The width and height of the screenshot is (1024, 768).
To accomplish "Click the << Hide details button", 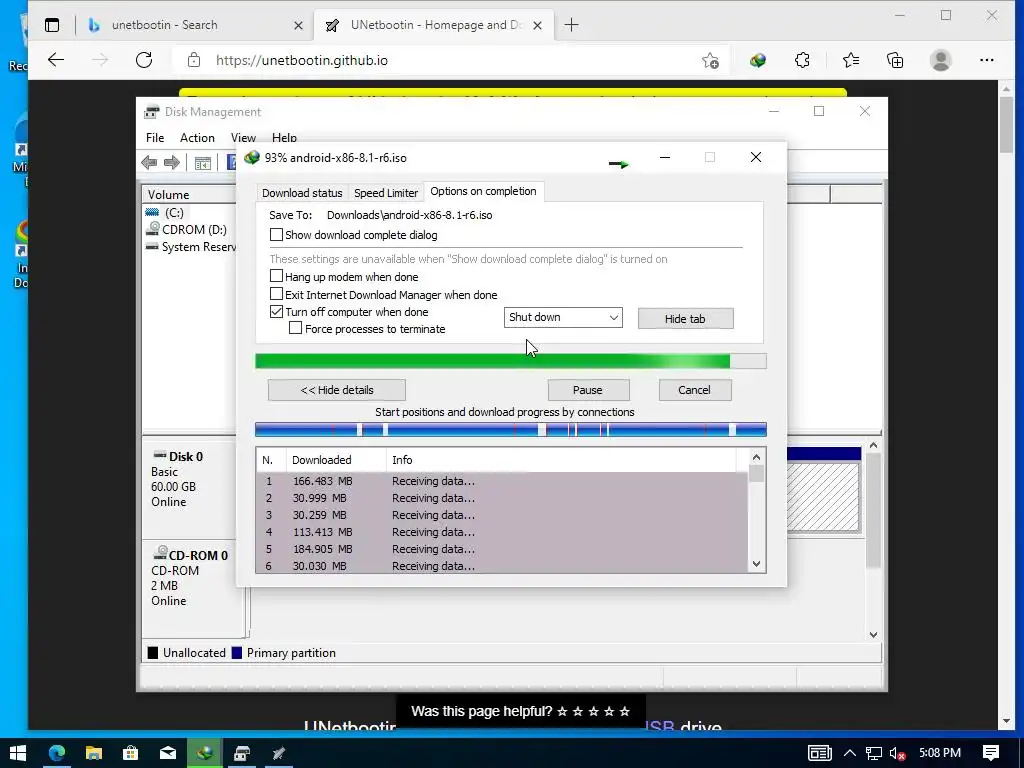I will [336, 390].
